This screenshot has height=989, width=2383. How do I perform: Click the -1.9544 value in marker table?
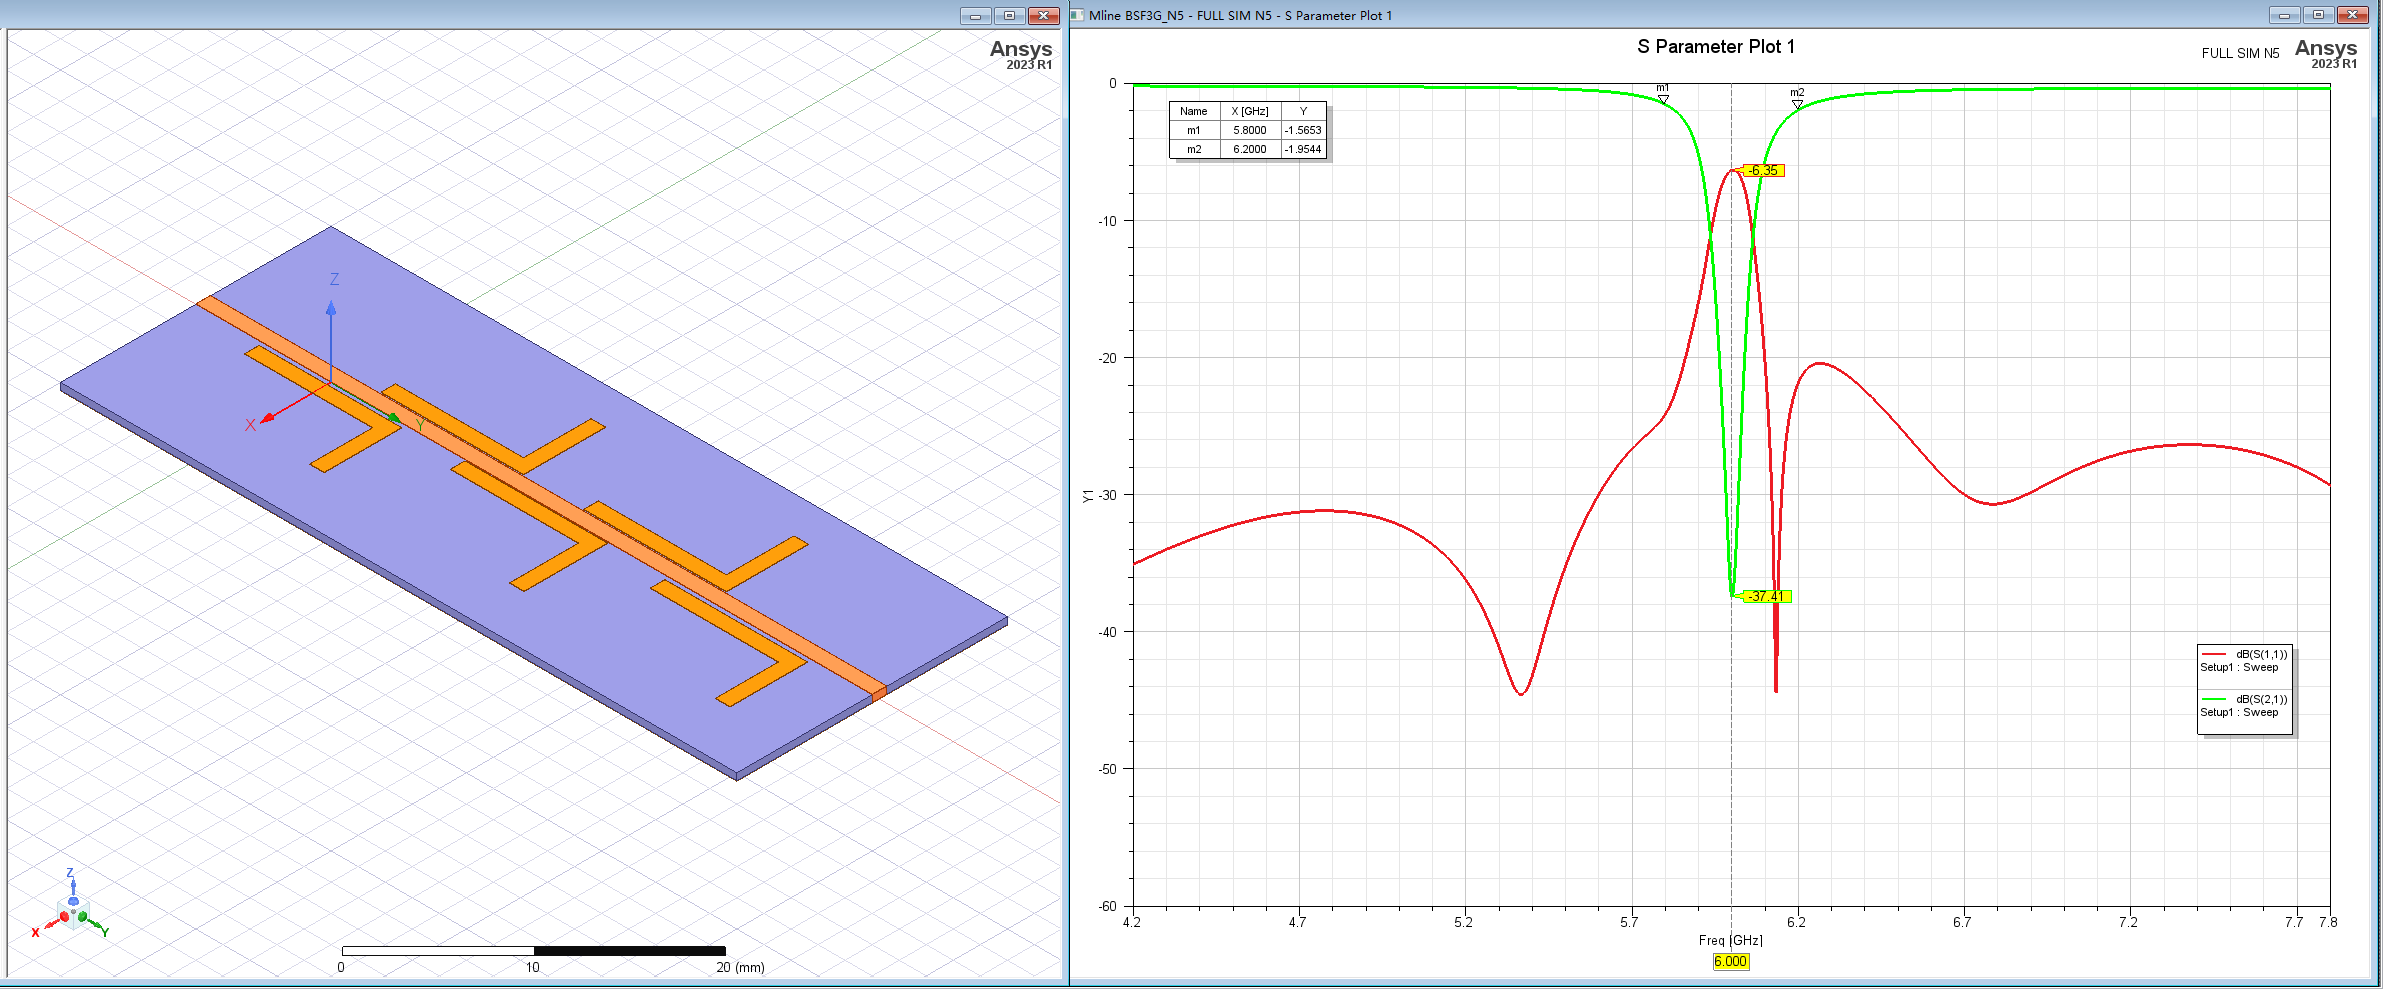pos(1303,149)
